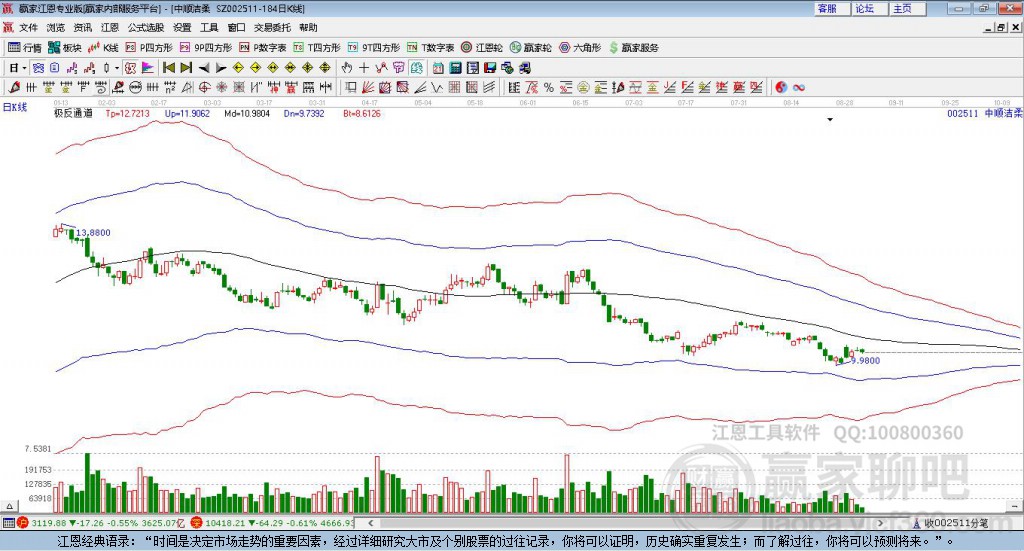Viewport: 1024px width, 551px height.
Task: Open the 设置 menu
Action: [182, 27]
